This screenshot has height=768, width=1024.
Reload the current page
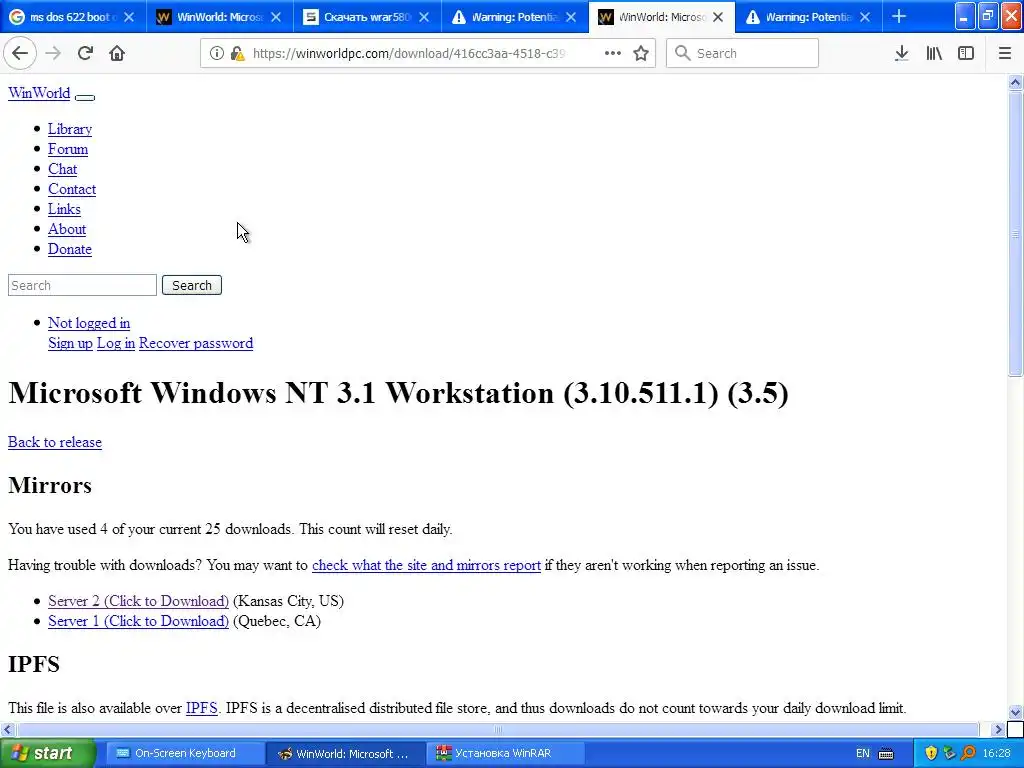(85, 54)
